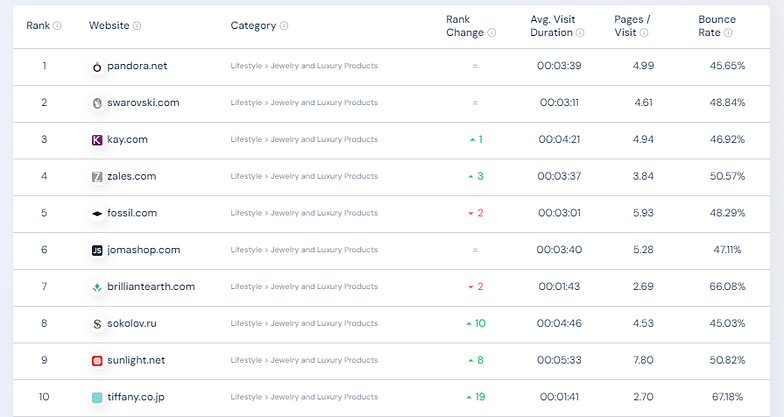
Task: Click the brilliantearth.com favicon
Action: click(x=97, y=287)
